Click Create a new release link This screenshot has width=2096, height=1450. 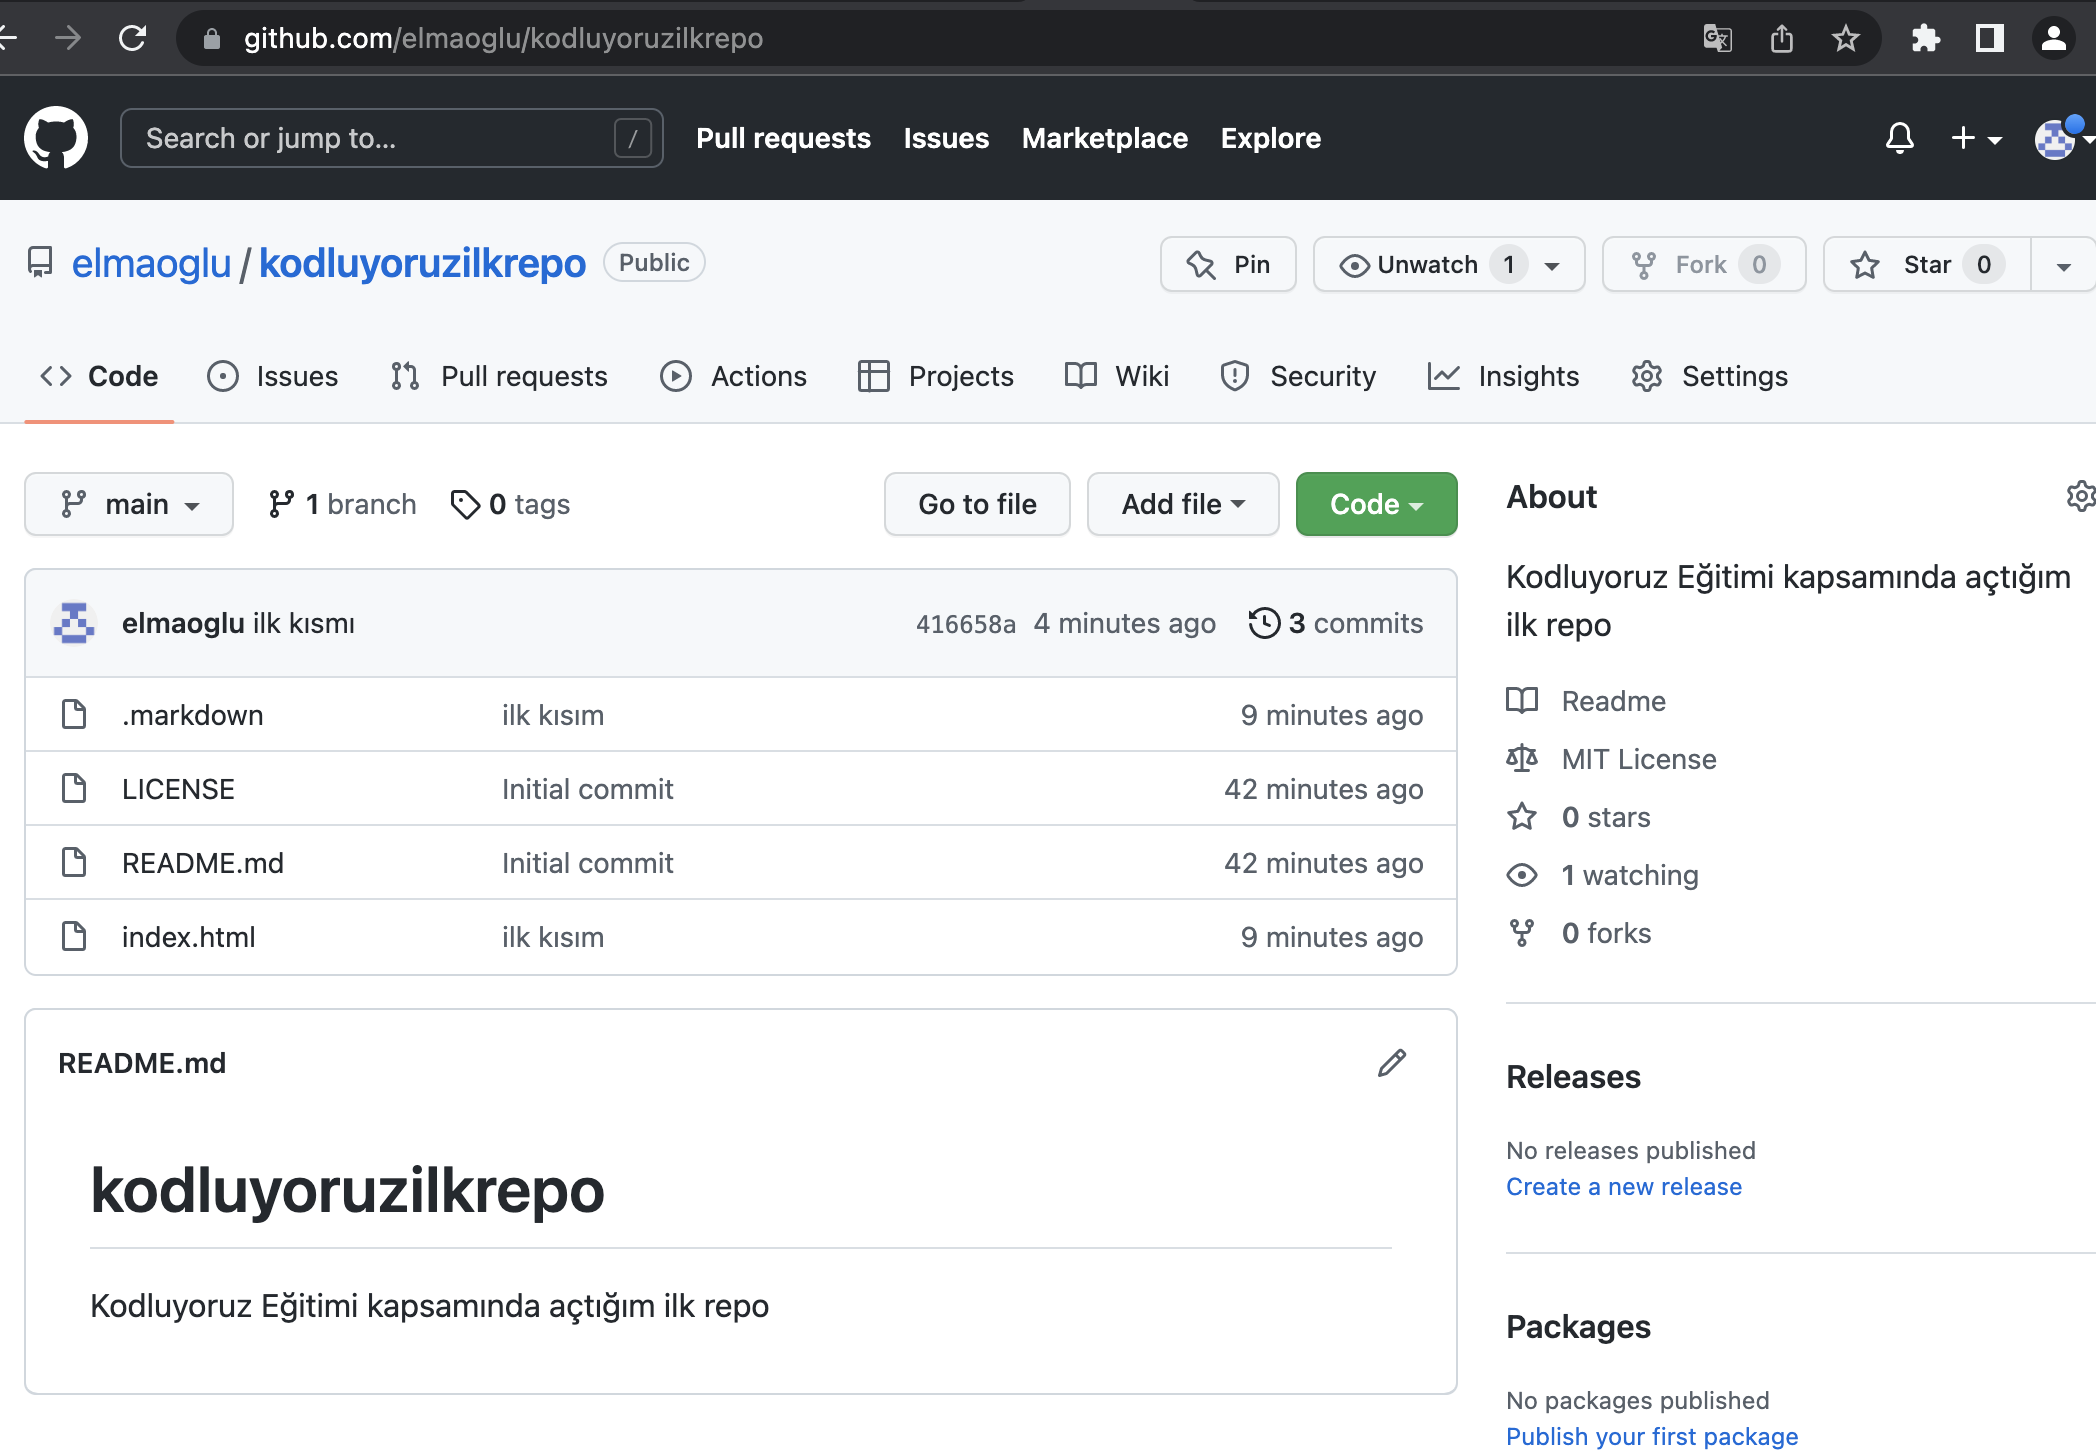point(1624,1187)
